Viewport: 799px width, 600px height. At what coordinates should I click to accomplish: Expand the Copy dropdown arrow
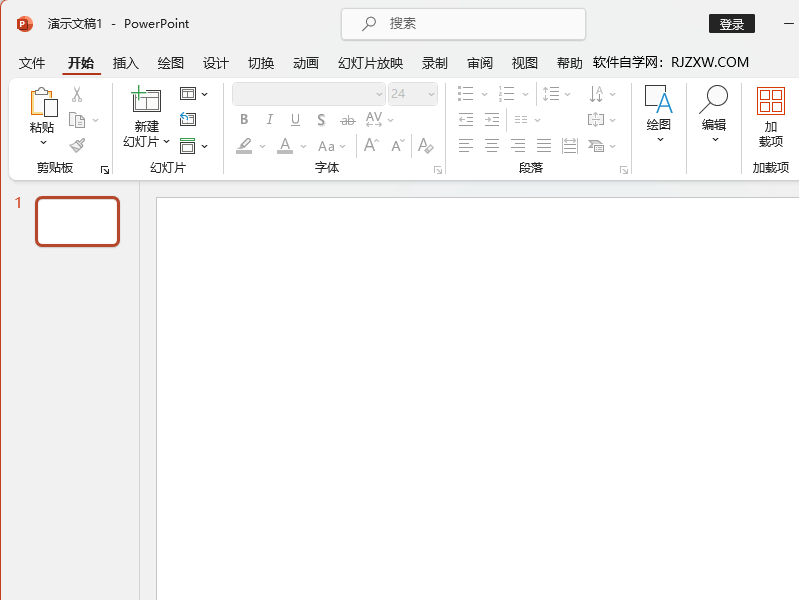95,120
